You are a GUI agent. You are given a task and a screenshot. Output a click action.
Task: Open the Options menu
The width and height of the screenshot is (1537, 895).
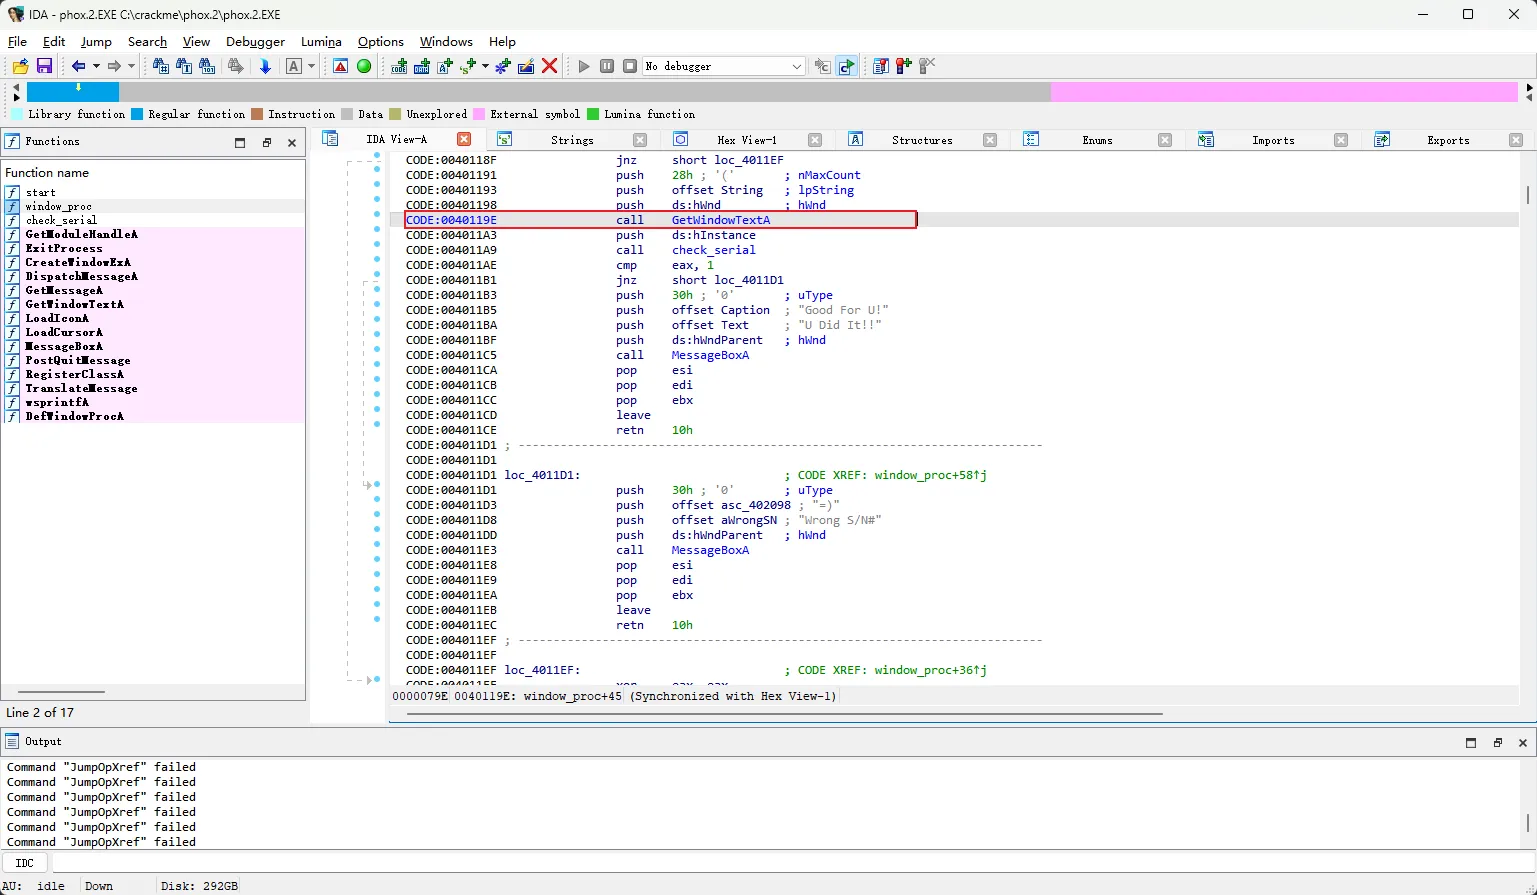[x=381, y=42]
